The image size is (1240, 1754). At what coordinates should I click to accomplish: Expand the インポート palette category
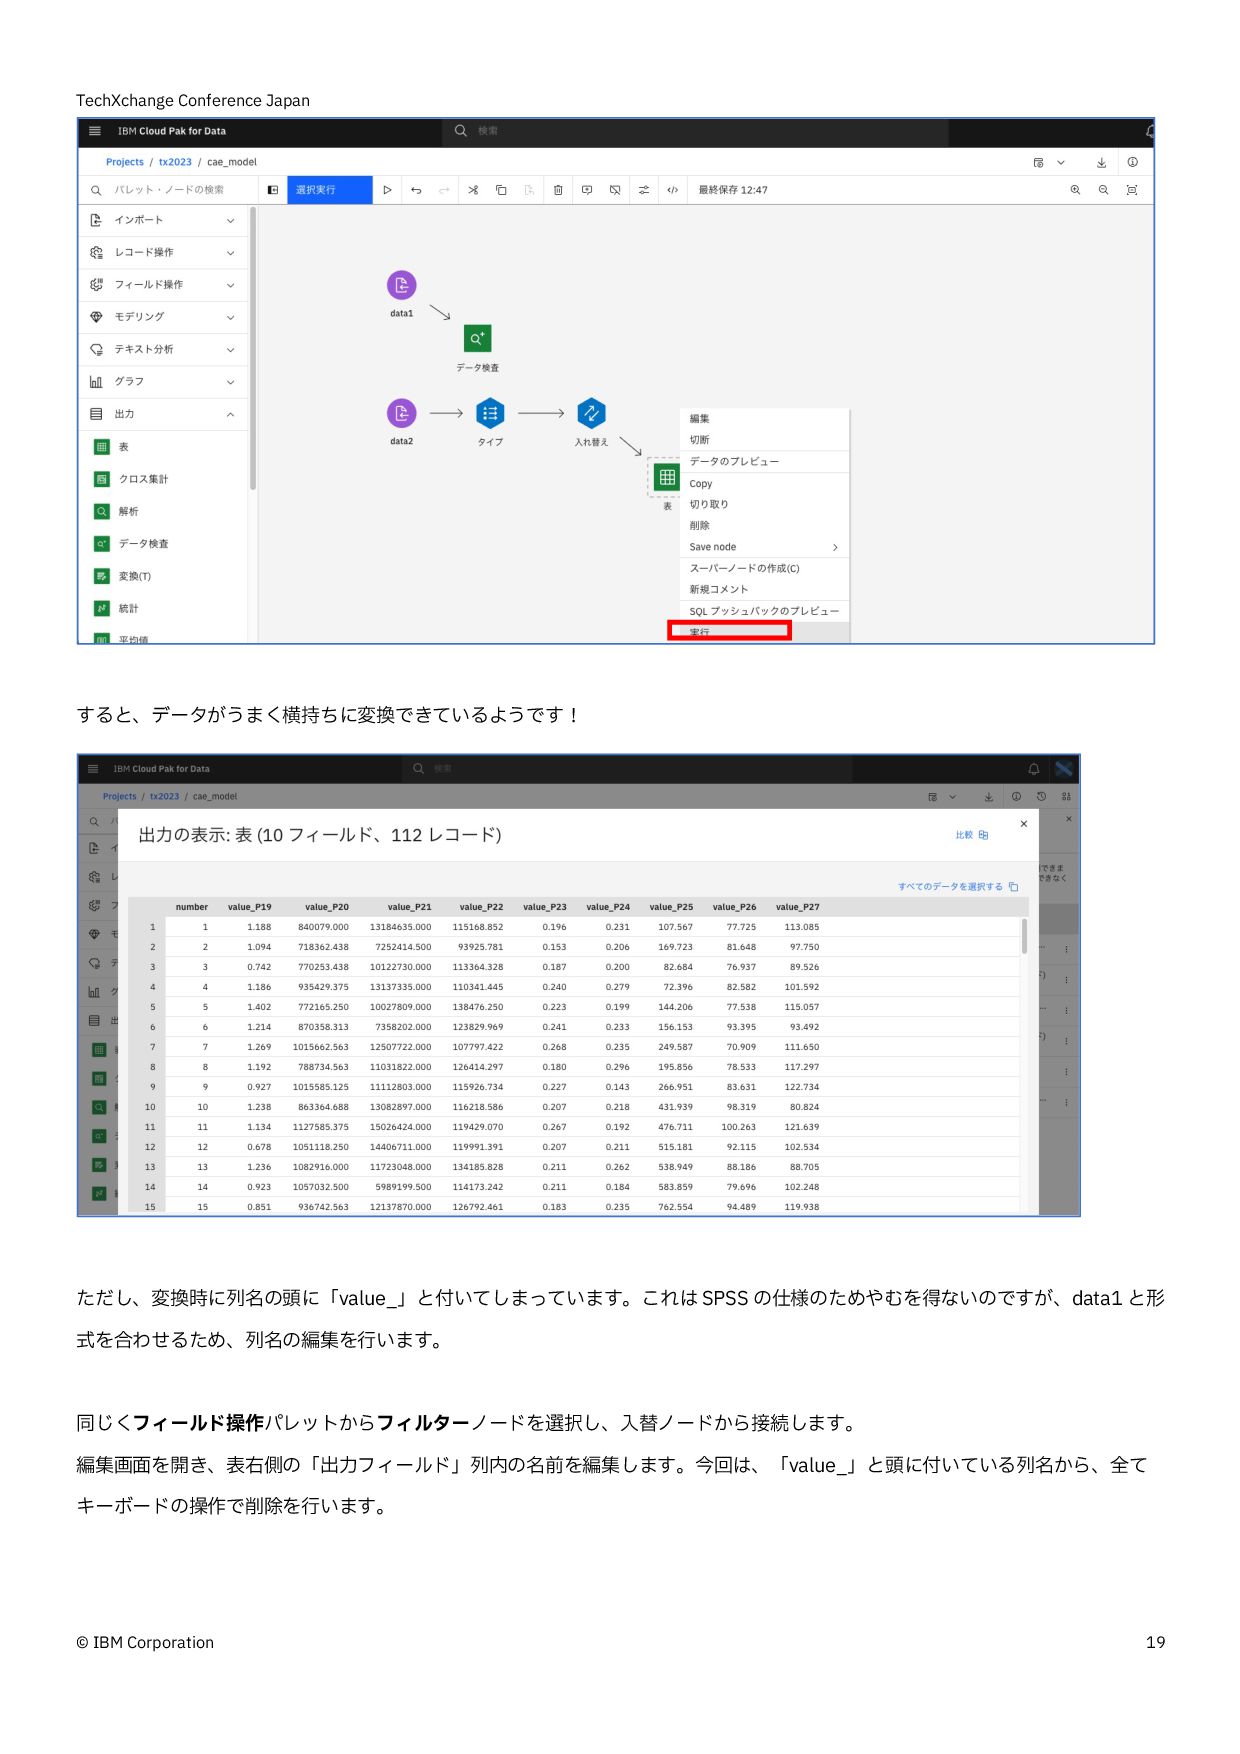164,220
